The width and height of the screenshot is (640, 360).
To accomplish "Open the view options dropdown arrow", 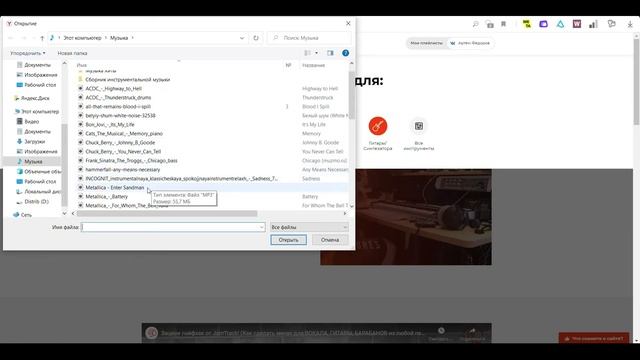I will tap(316, 53).
